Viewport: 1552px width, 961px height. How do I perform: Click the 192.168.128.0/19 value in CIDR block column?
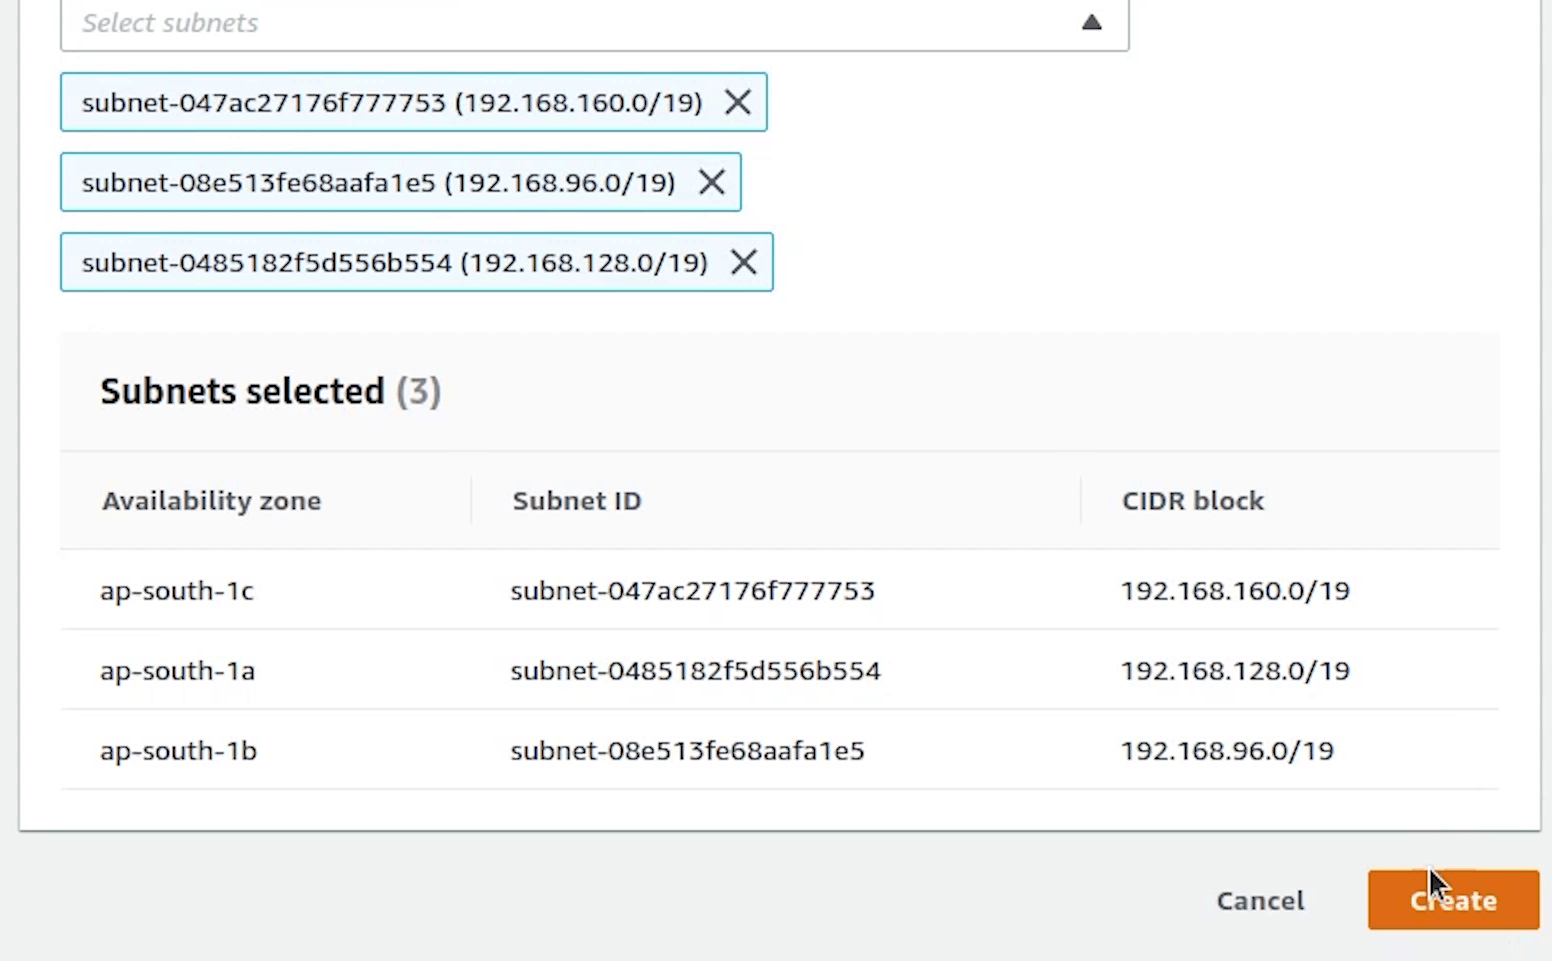[1234, 670]
